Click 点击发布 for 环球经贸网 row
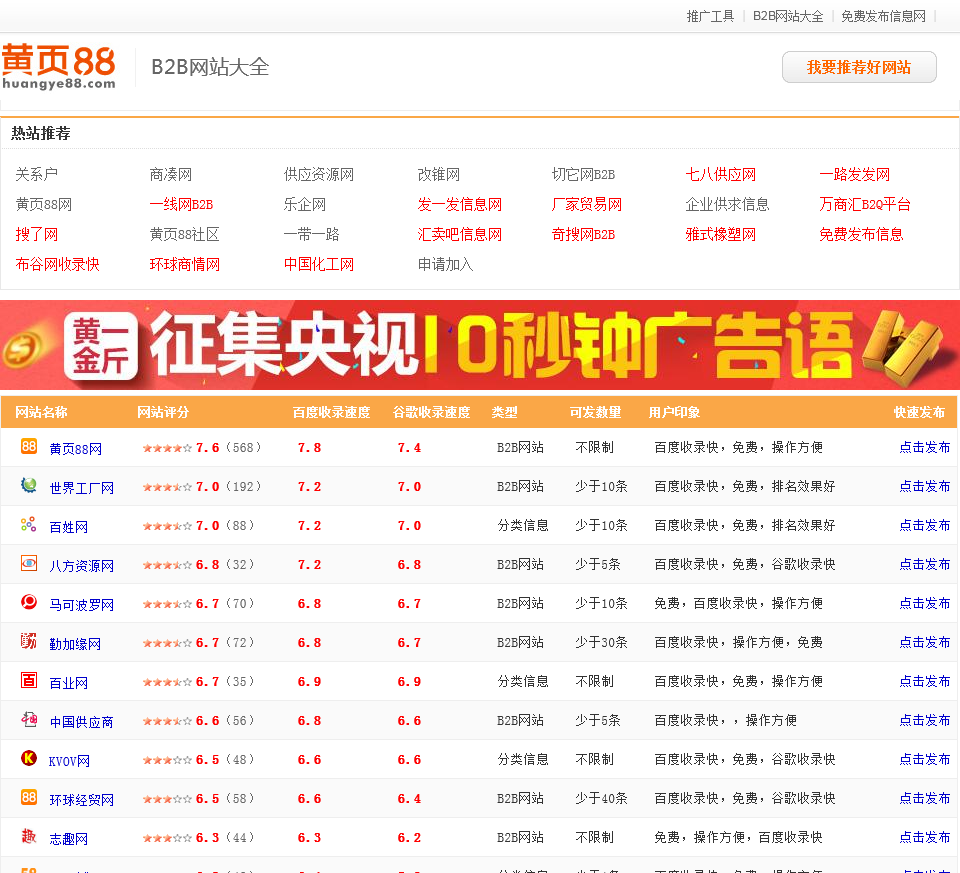Viewport: 960px width, 873px height. click(924, 798)
